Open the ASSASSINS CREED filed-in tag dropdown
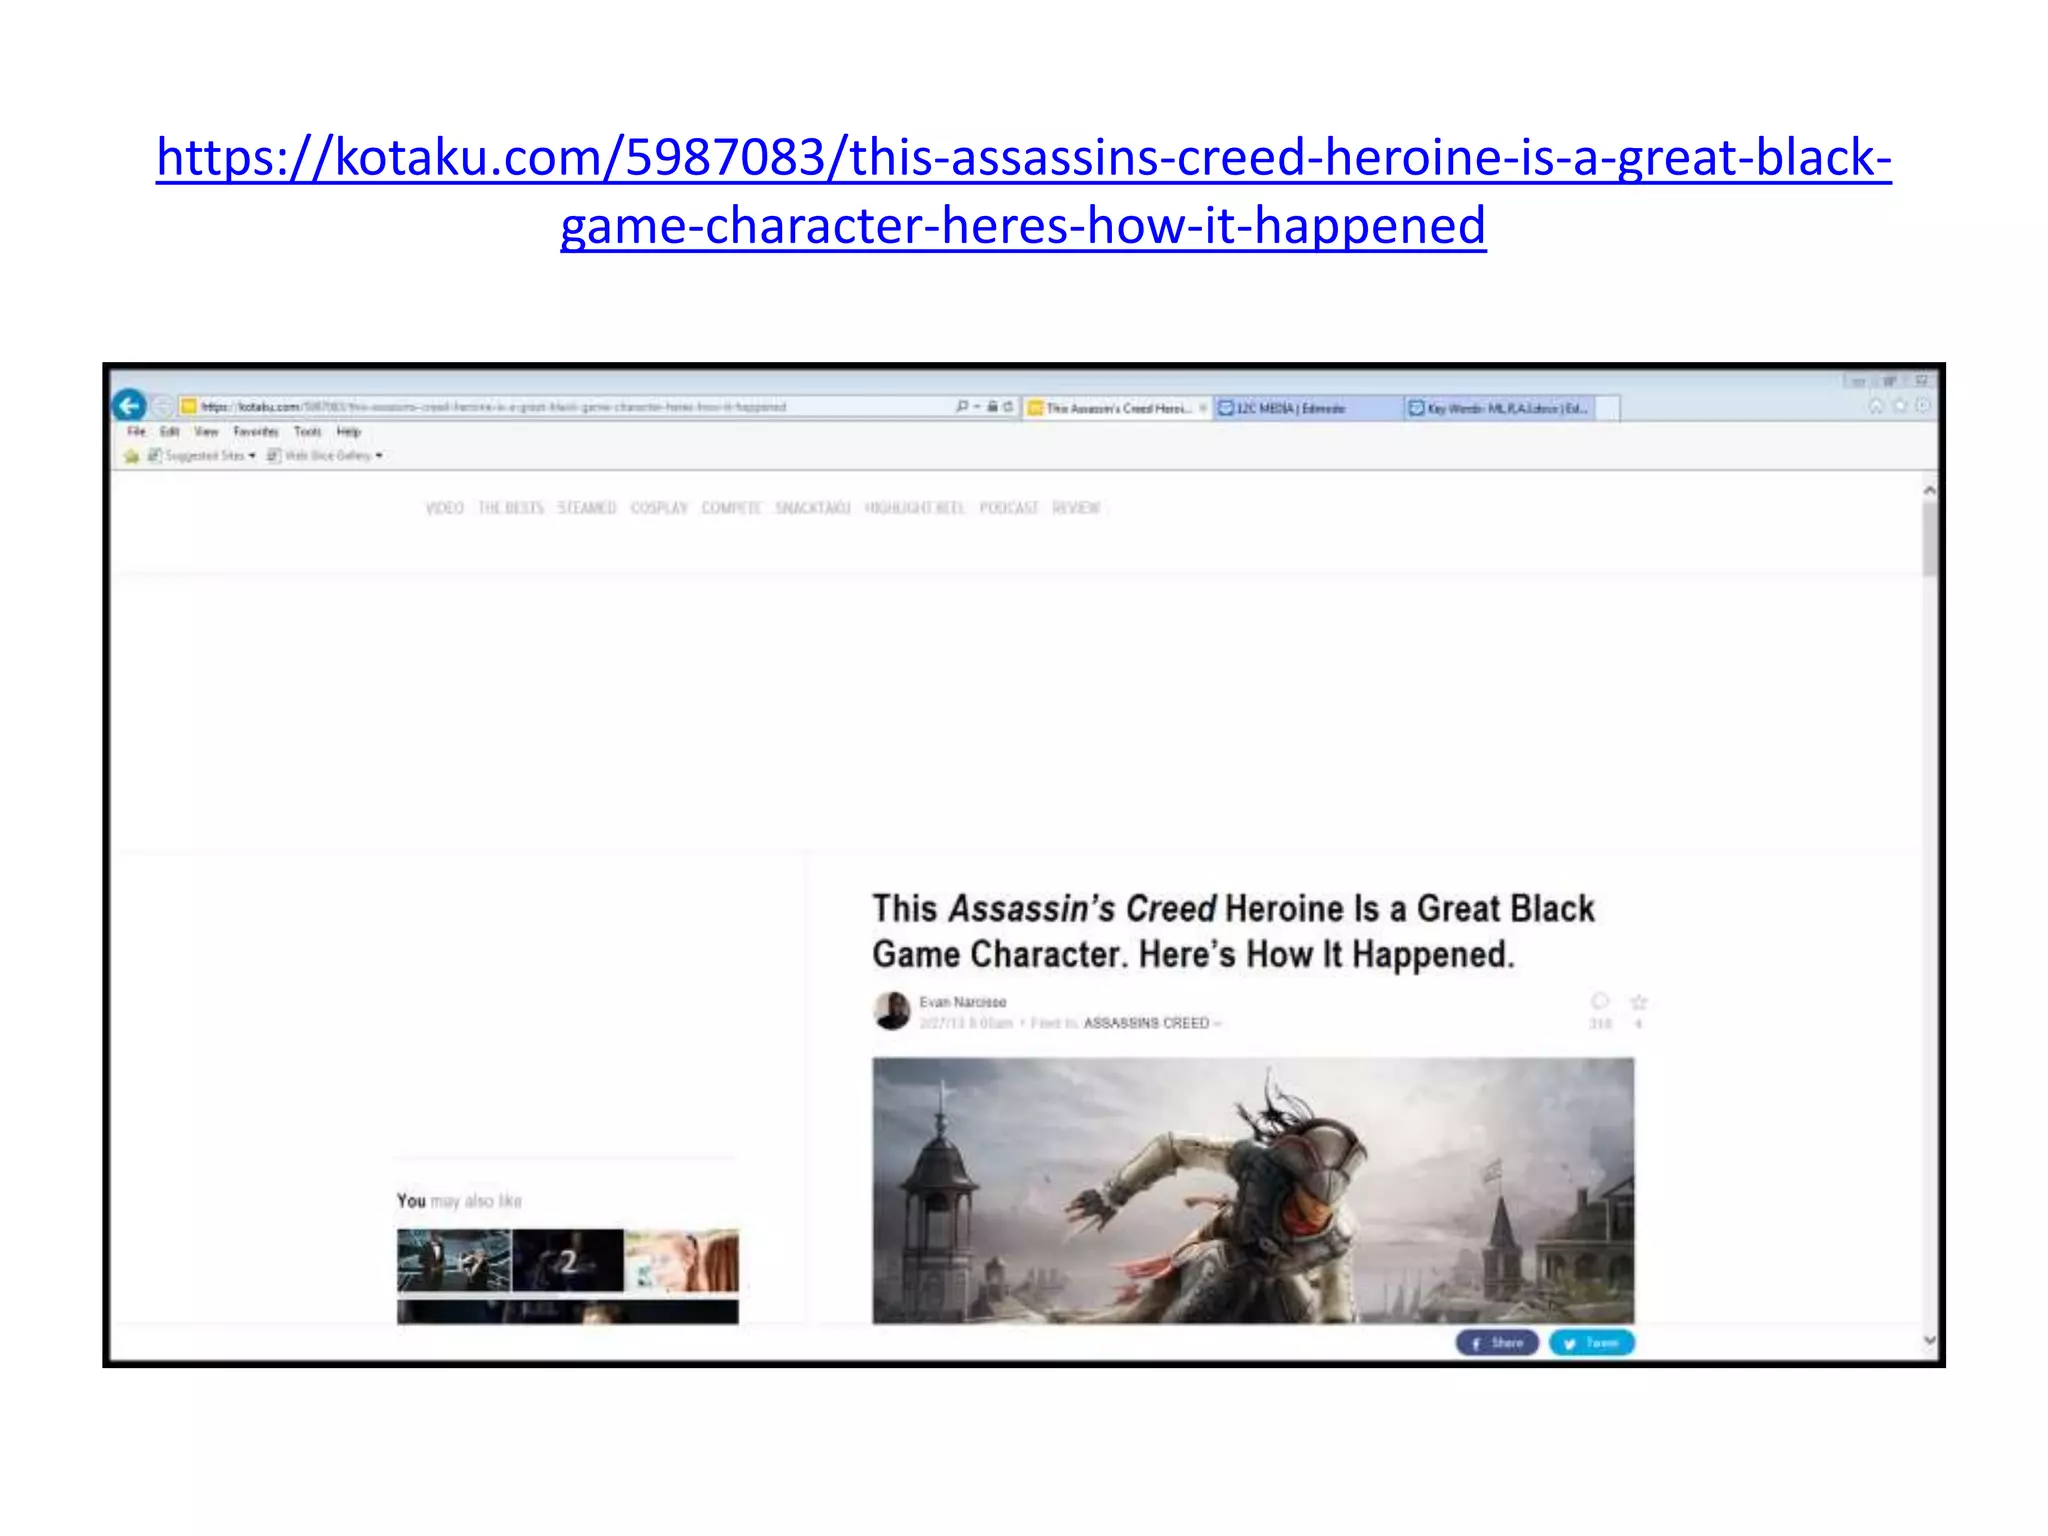The width and height of the screenshot is (2048, 1536). (1152, 1023)
